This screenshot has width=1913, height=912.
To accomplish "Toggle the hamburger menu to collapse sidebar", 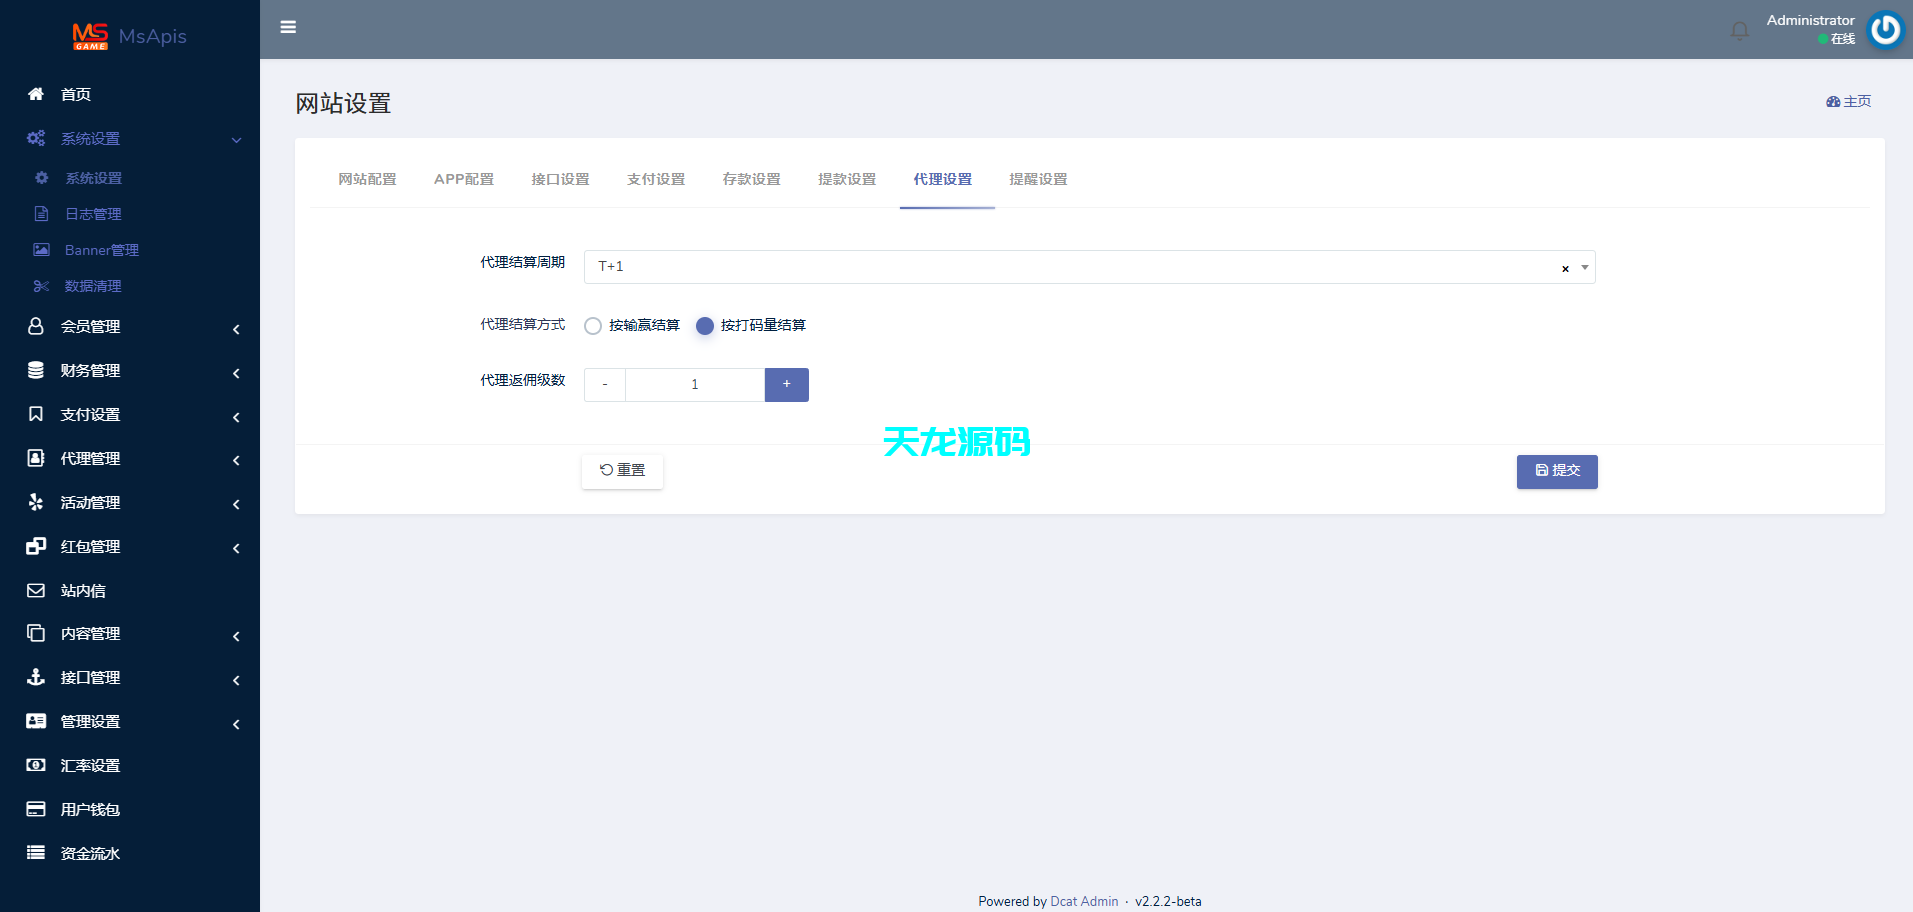I will pyautogui.click(x=288, y=27).
